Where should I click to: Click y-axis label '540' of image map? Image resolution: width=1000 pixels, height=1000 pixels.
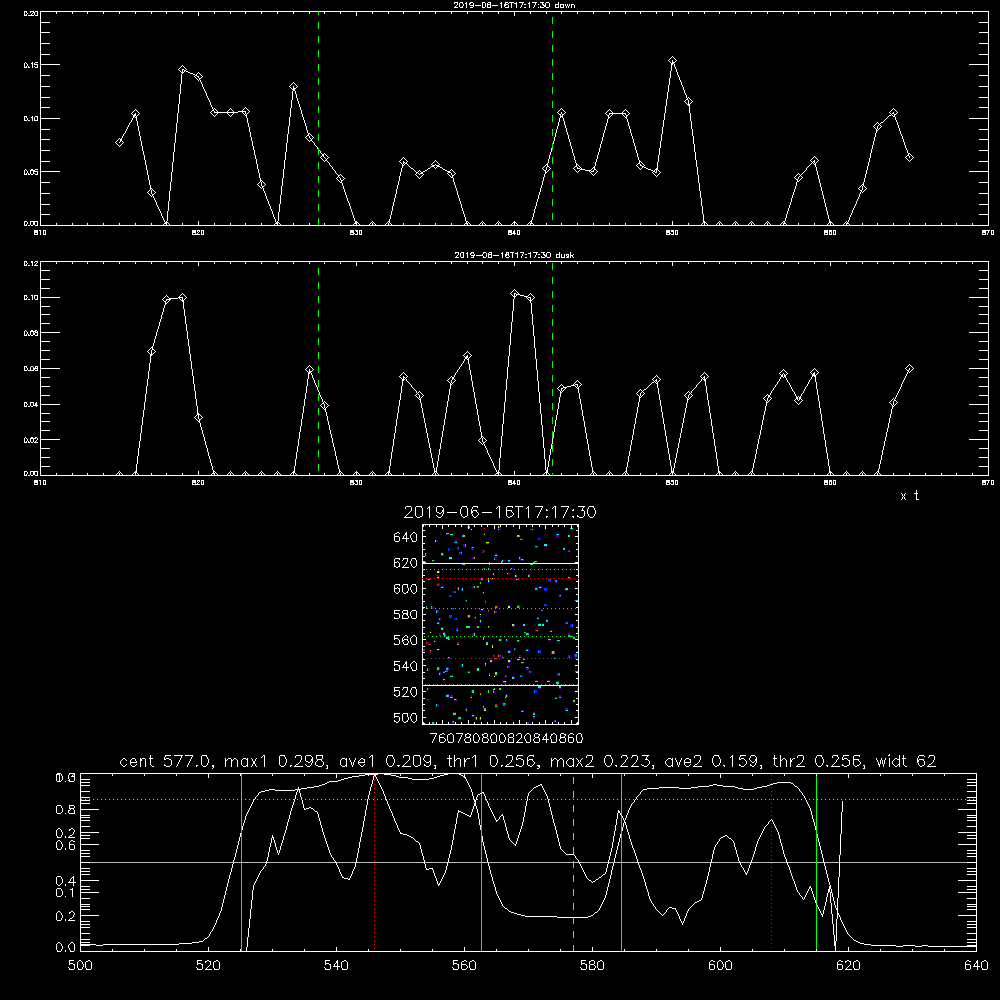tap(406, 666)
